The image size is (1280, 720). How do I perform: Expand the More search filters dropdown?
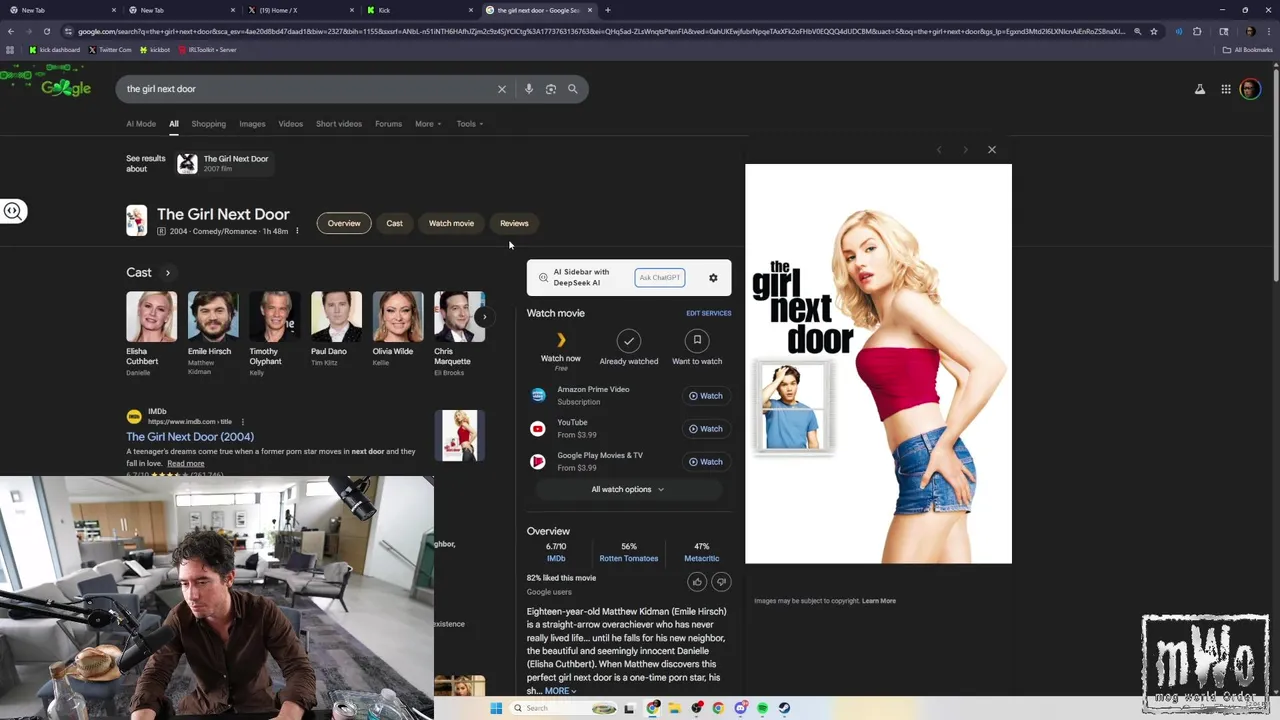point(428,124)
